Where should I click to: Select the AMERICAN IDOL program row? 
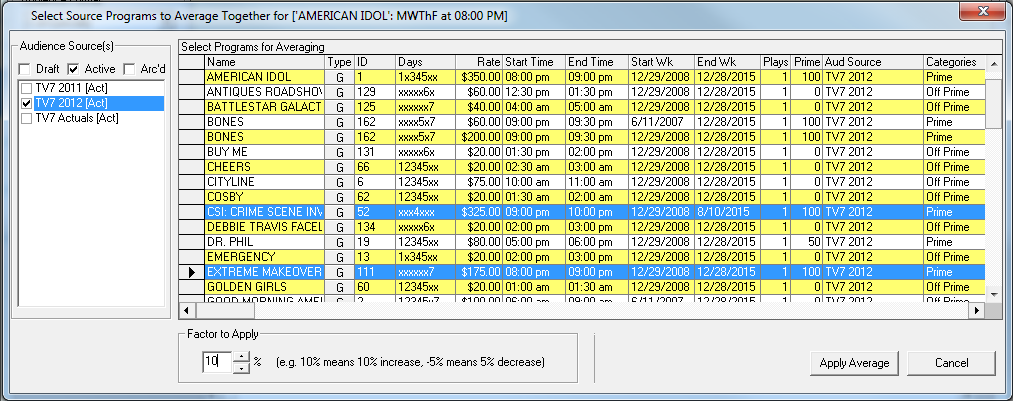point(264,77)
